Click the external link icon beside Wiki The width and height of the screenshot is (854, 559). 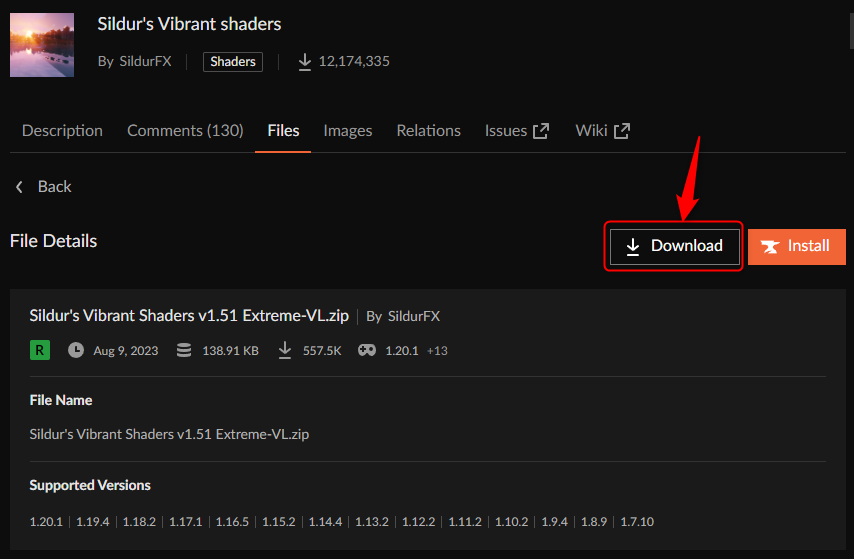622,131
